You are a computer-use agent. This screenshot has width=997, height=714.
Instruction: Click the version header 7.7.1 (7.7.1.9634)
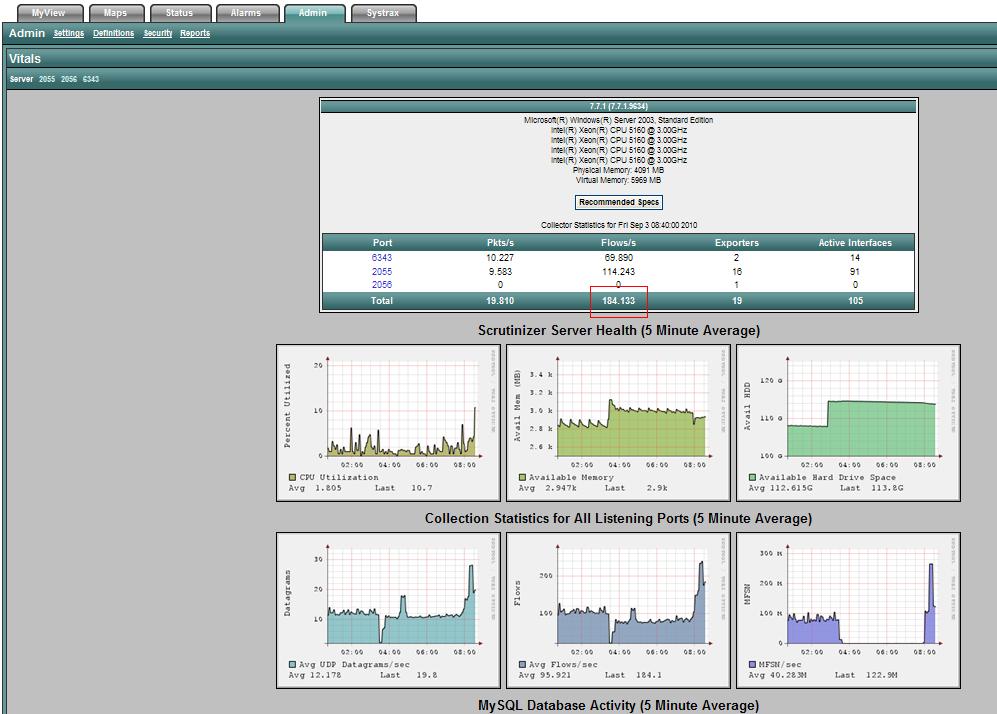[619, 106]
